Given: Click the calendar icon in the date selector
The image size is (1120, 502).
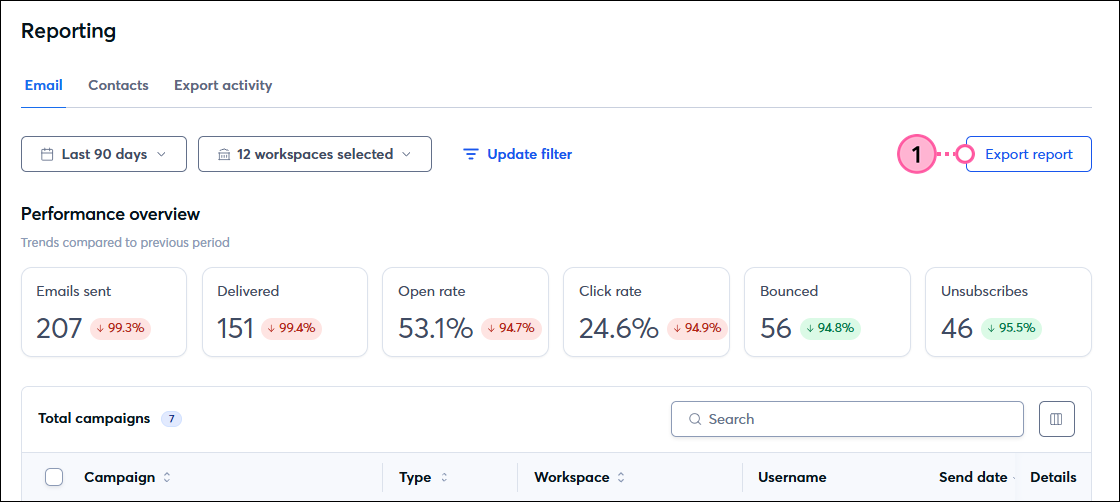Looking at the screenshot, I should [47, 154].
